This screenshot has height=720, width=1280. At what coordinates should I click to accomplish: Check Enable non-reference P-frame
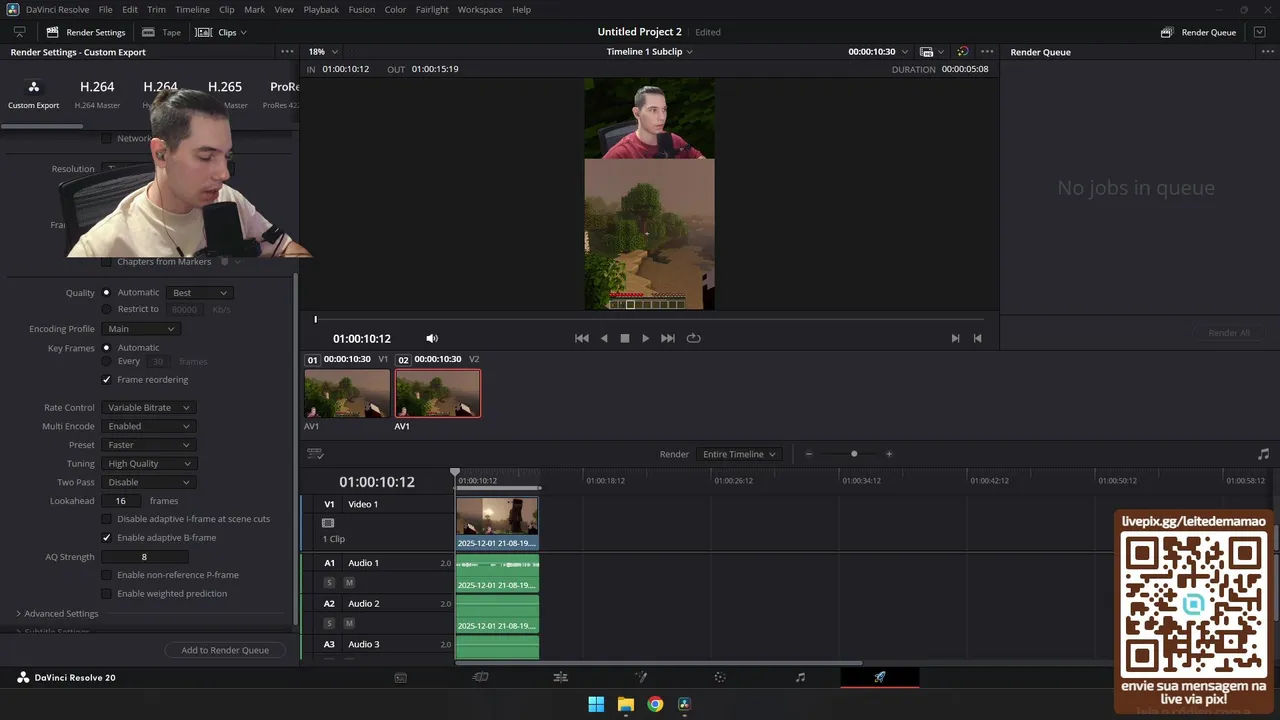106,575
